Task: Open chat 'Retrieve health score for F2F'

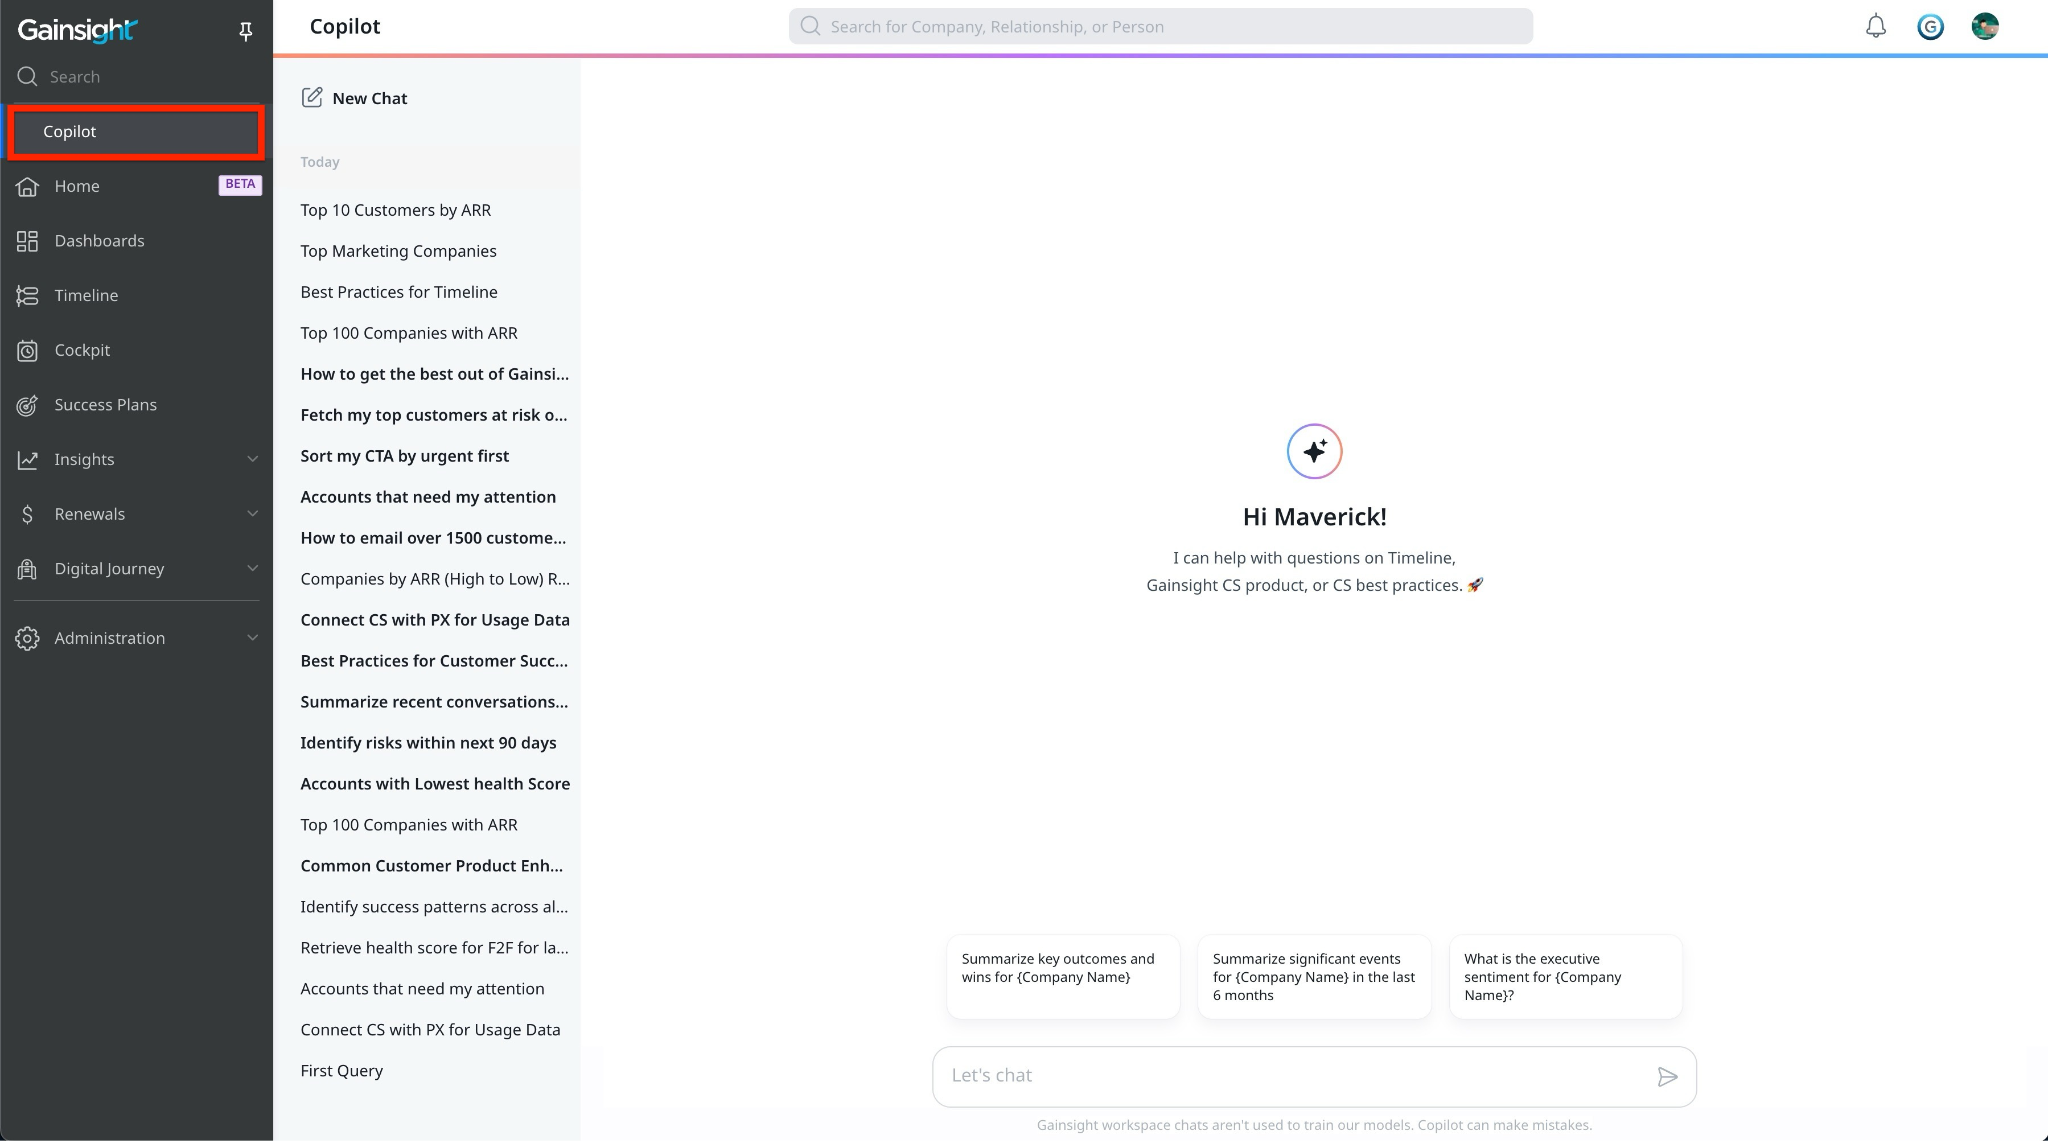Action: (434, 948)
